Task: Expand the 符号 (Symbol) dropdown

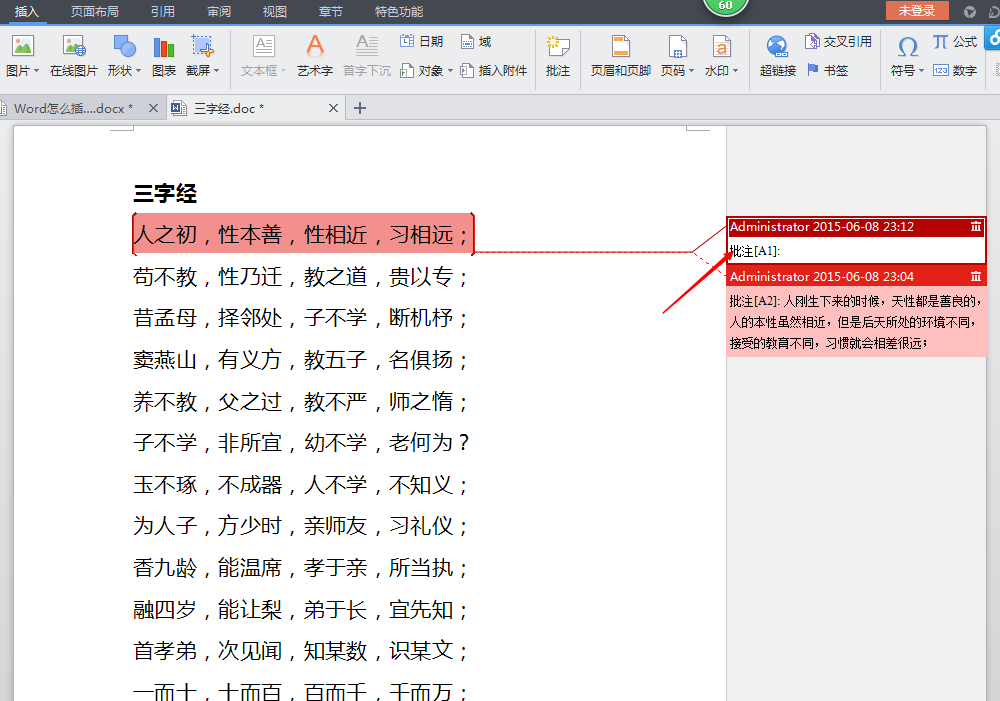Action: (920, 72)
